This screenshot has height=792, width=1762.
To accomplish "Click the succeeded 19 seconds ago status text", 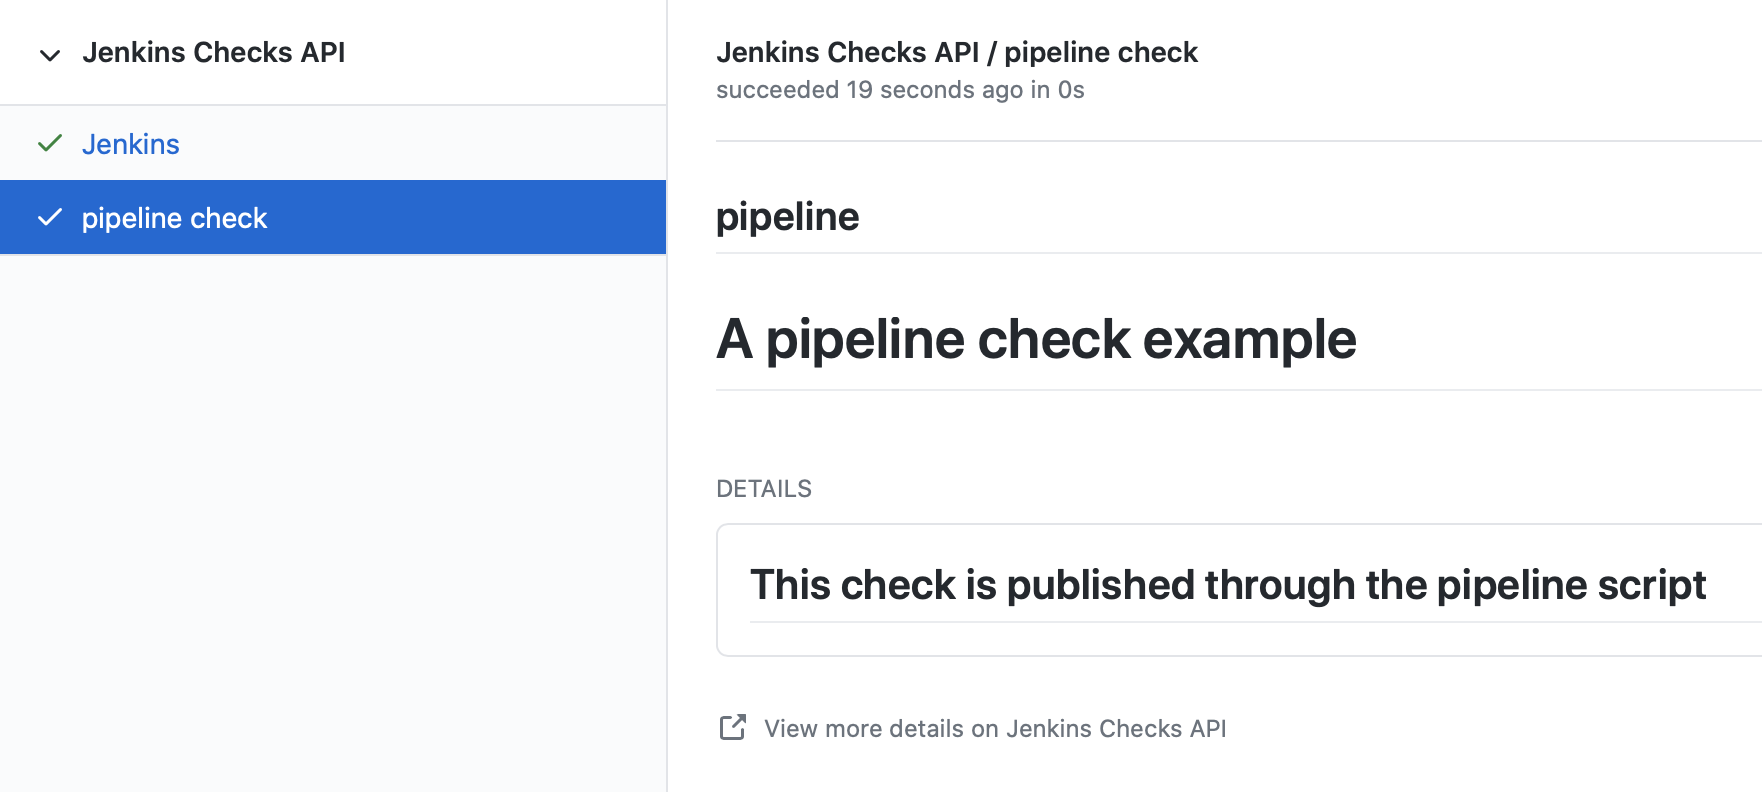I will pos(900,90).
